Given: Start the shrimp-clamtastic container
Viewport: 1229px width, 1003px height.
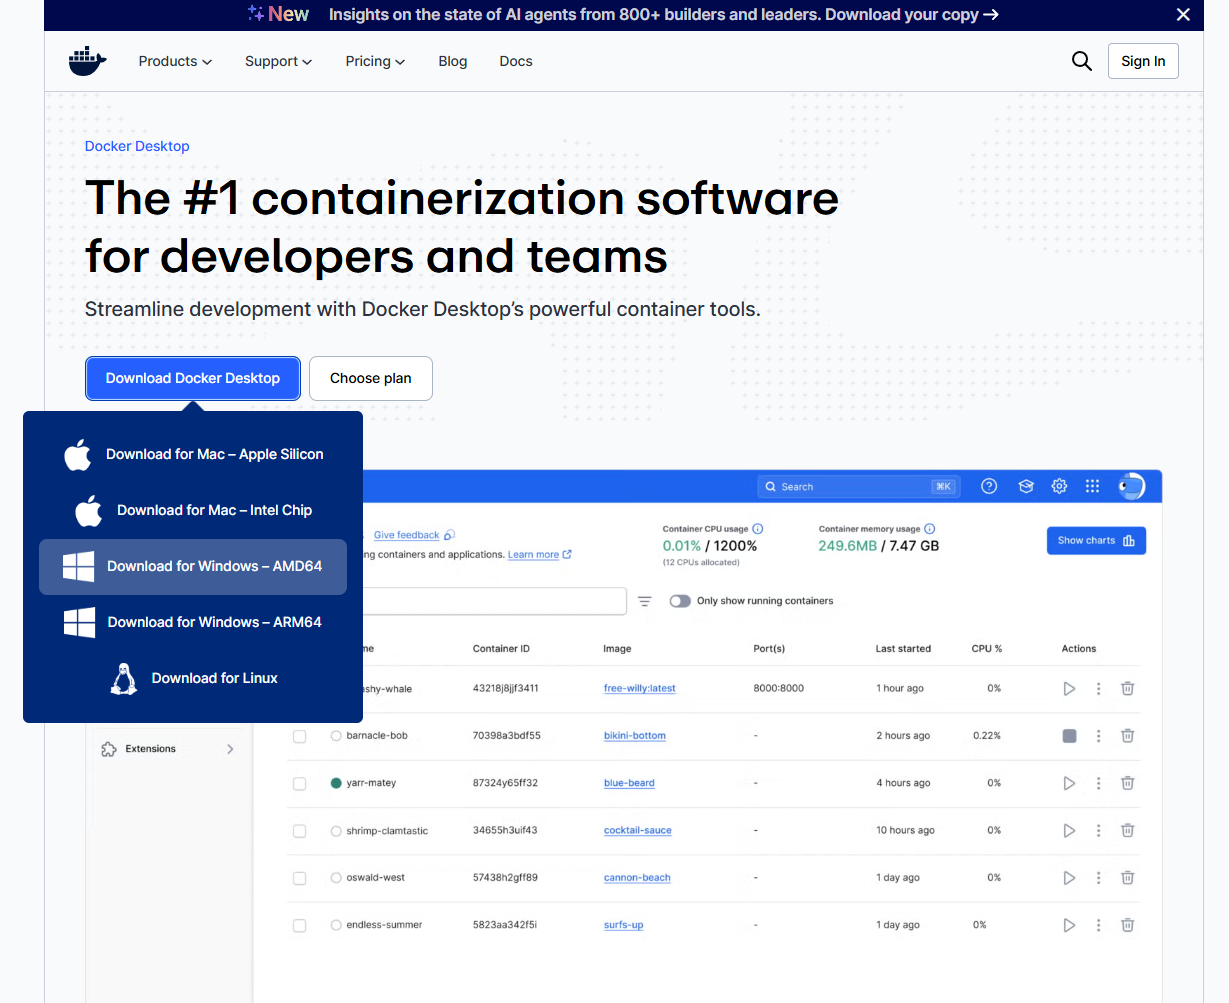Looking at the screenshot, I should pos(1069,830).
